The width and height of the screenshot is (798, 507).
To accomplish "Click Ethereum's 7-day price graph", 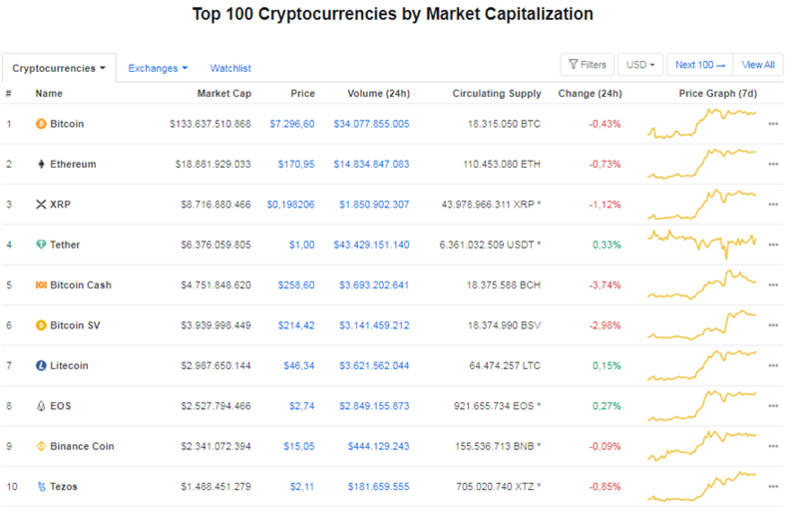I will [x=702, y=162].
